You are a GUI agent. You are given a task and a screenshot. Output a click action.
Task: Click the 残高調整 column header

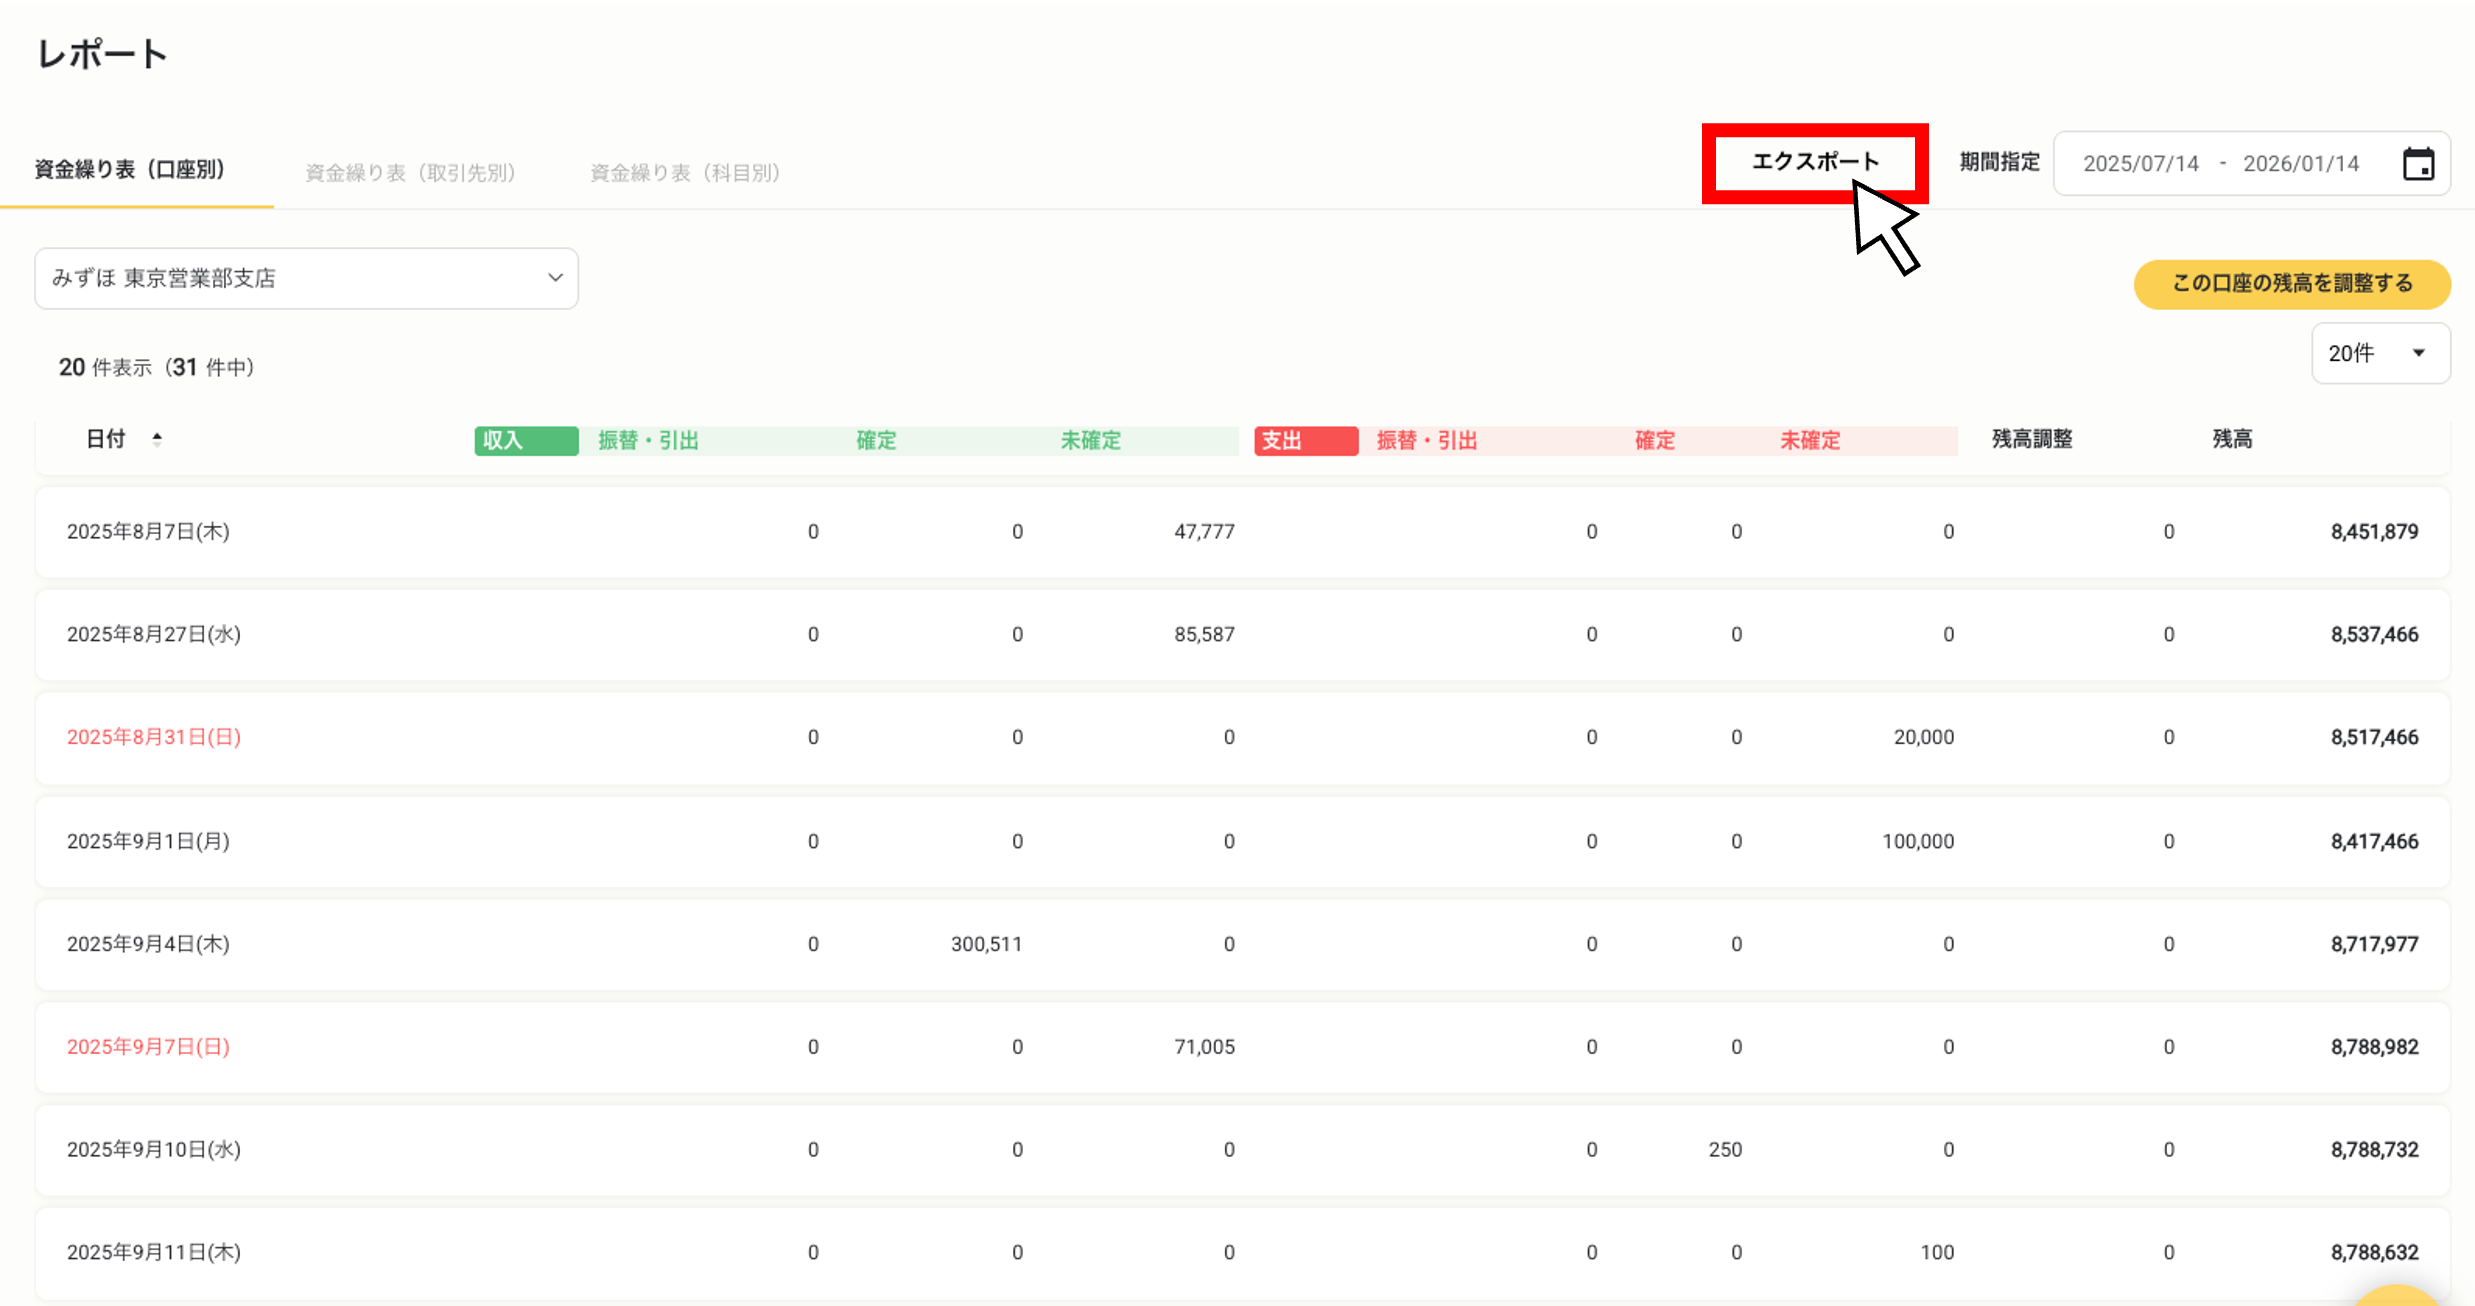(2031, 439)
